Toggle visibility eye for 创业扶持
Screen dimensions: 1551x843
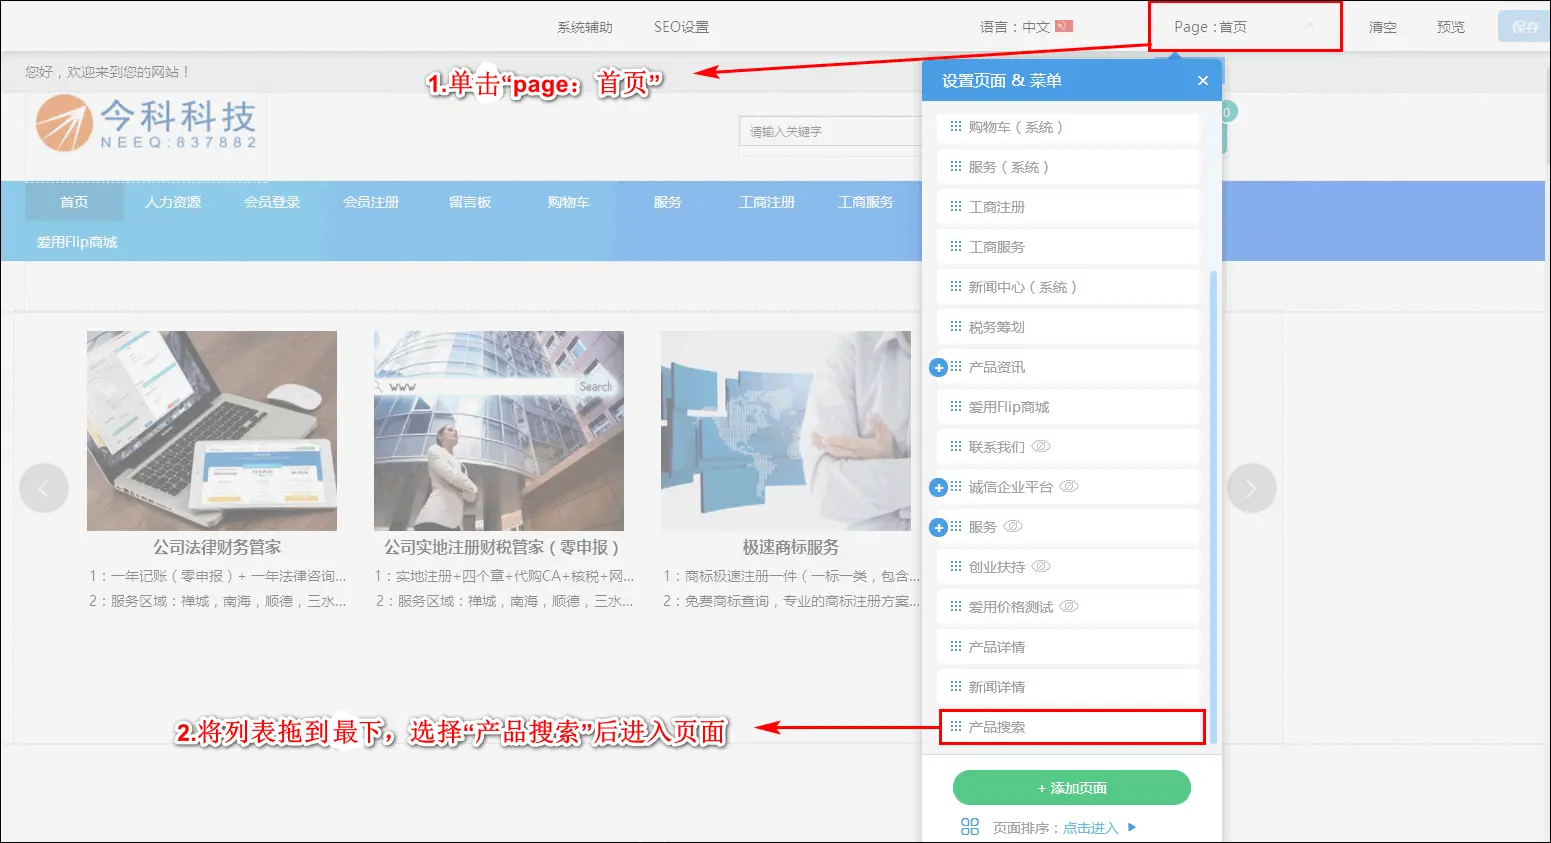click(x=1041, y=566)
